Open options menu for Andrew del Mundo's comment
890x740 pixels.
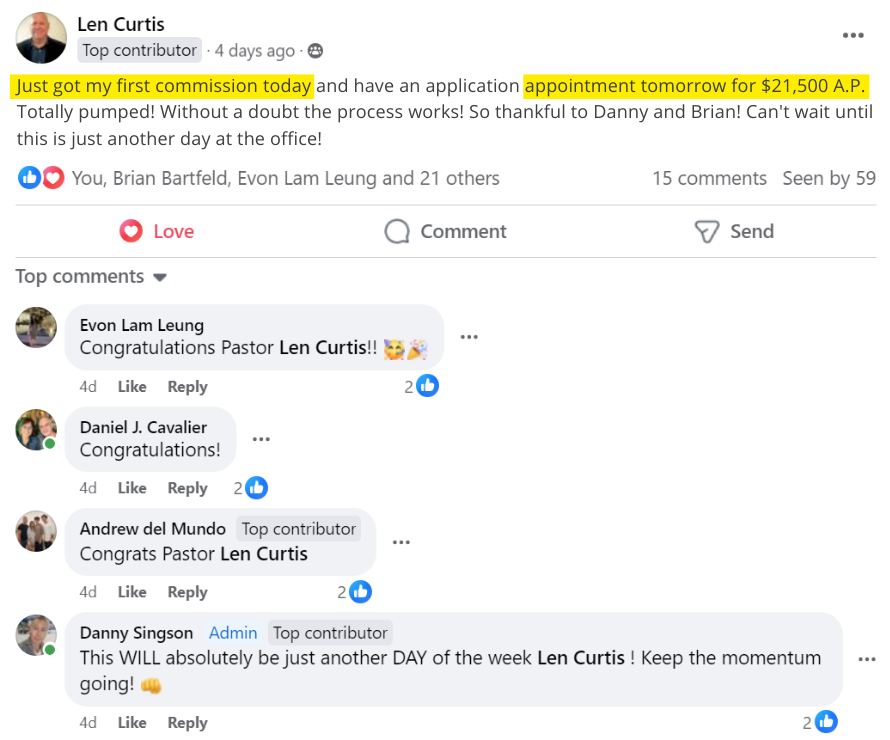pyautogui.click(x=401, y=542)
